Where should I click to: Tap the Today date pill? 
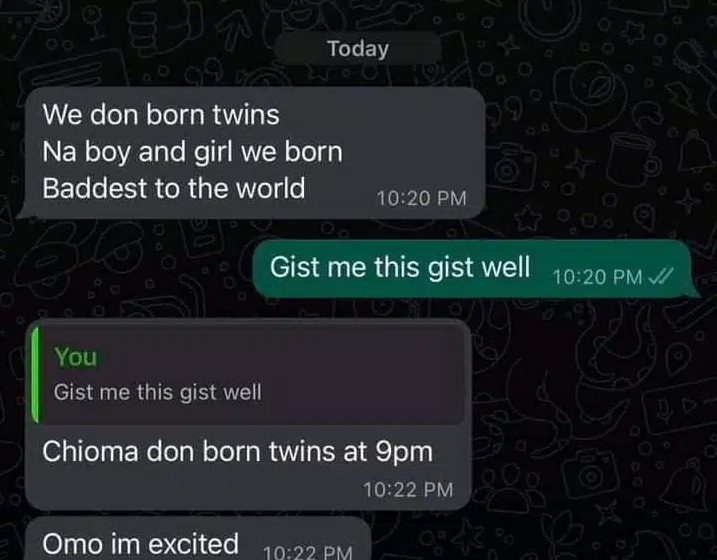[x=358, y=48]
